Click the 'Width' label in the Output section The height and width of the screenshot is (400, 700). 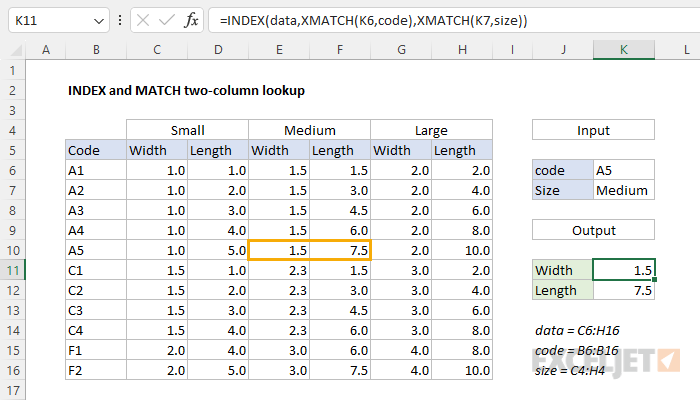[563, 271]
